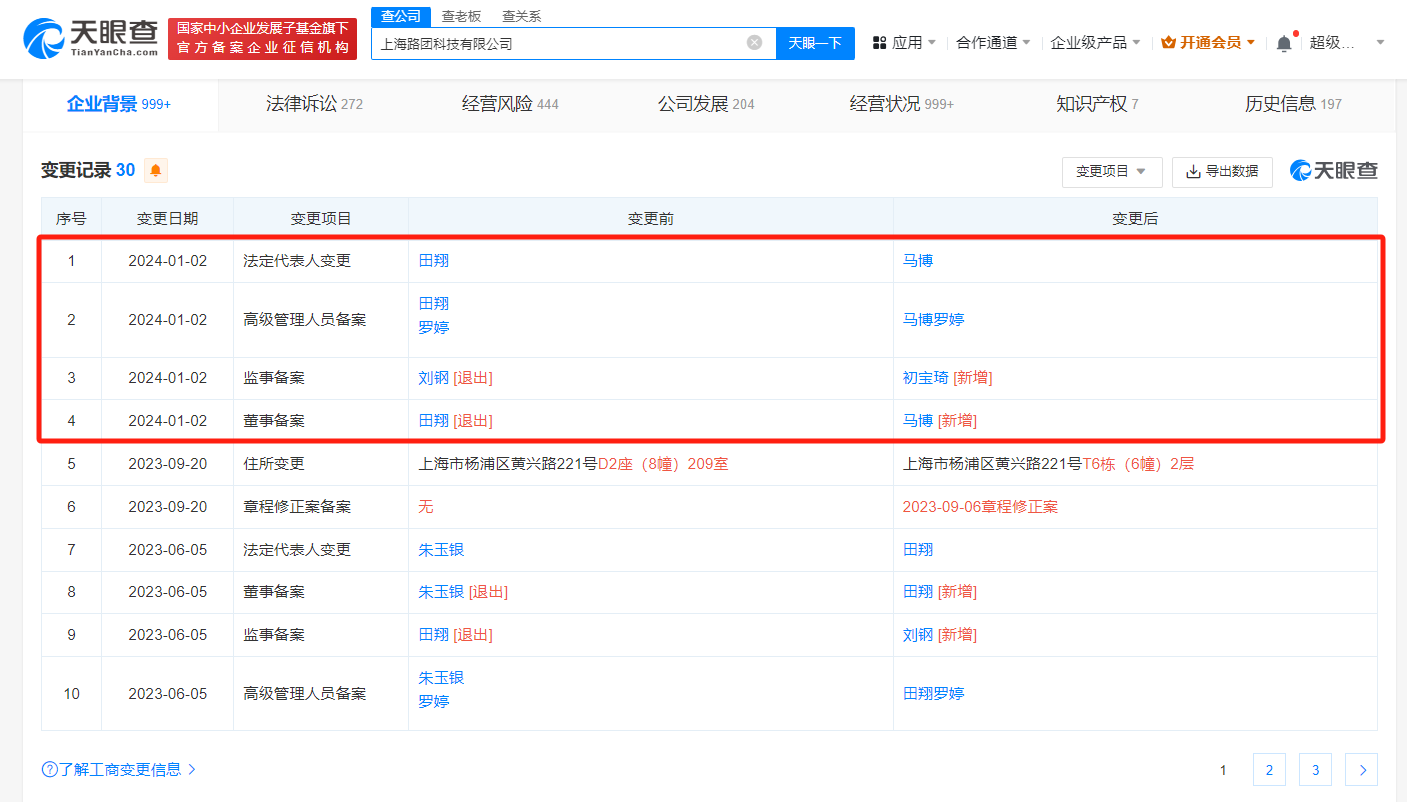Open the 变更项目 filter dropdown
Screen dimensions: 1407x802
1111,172
